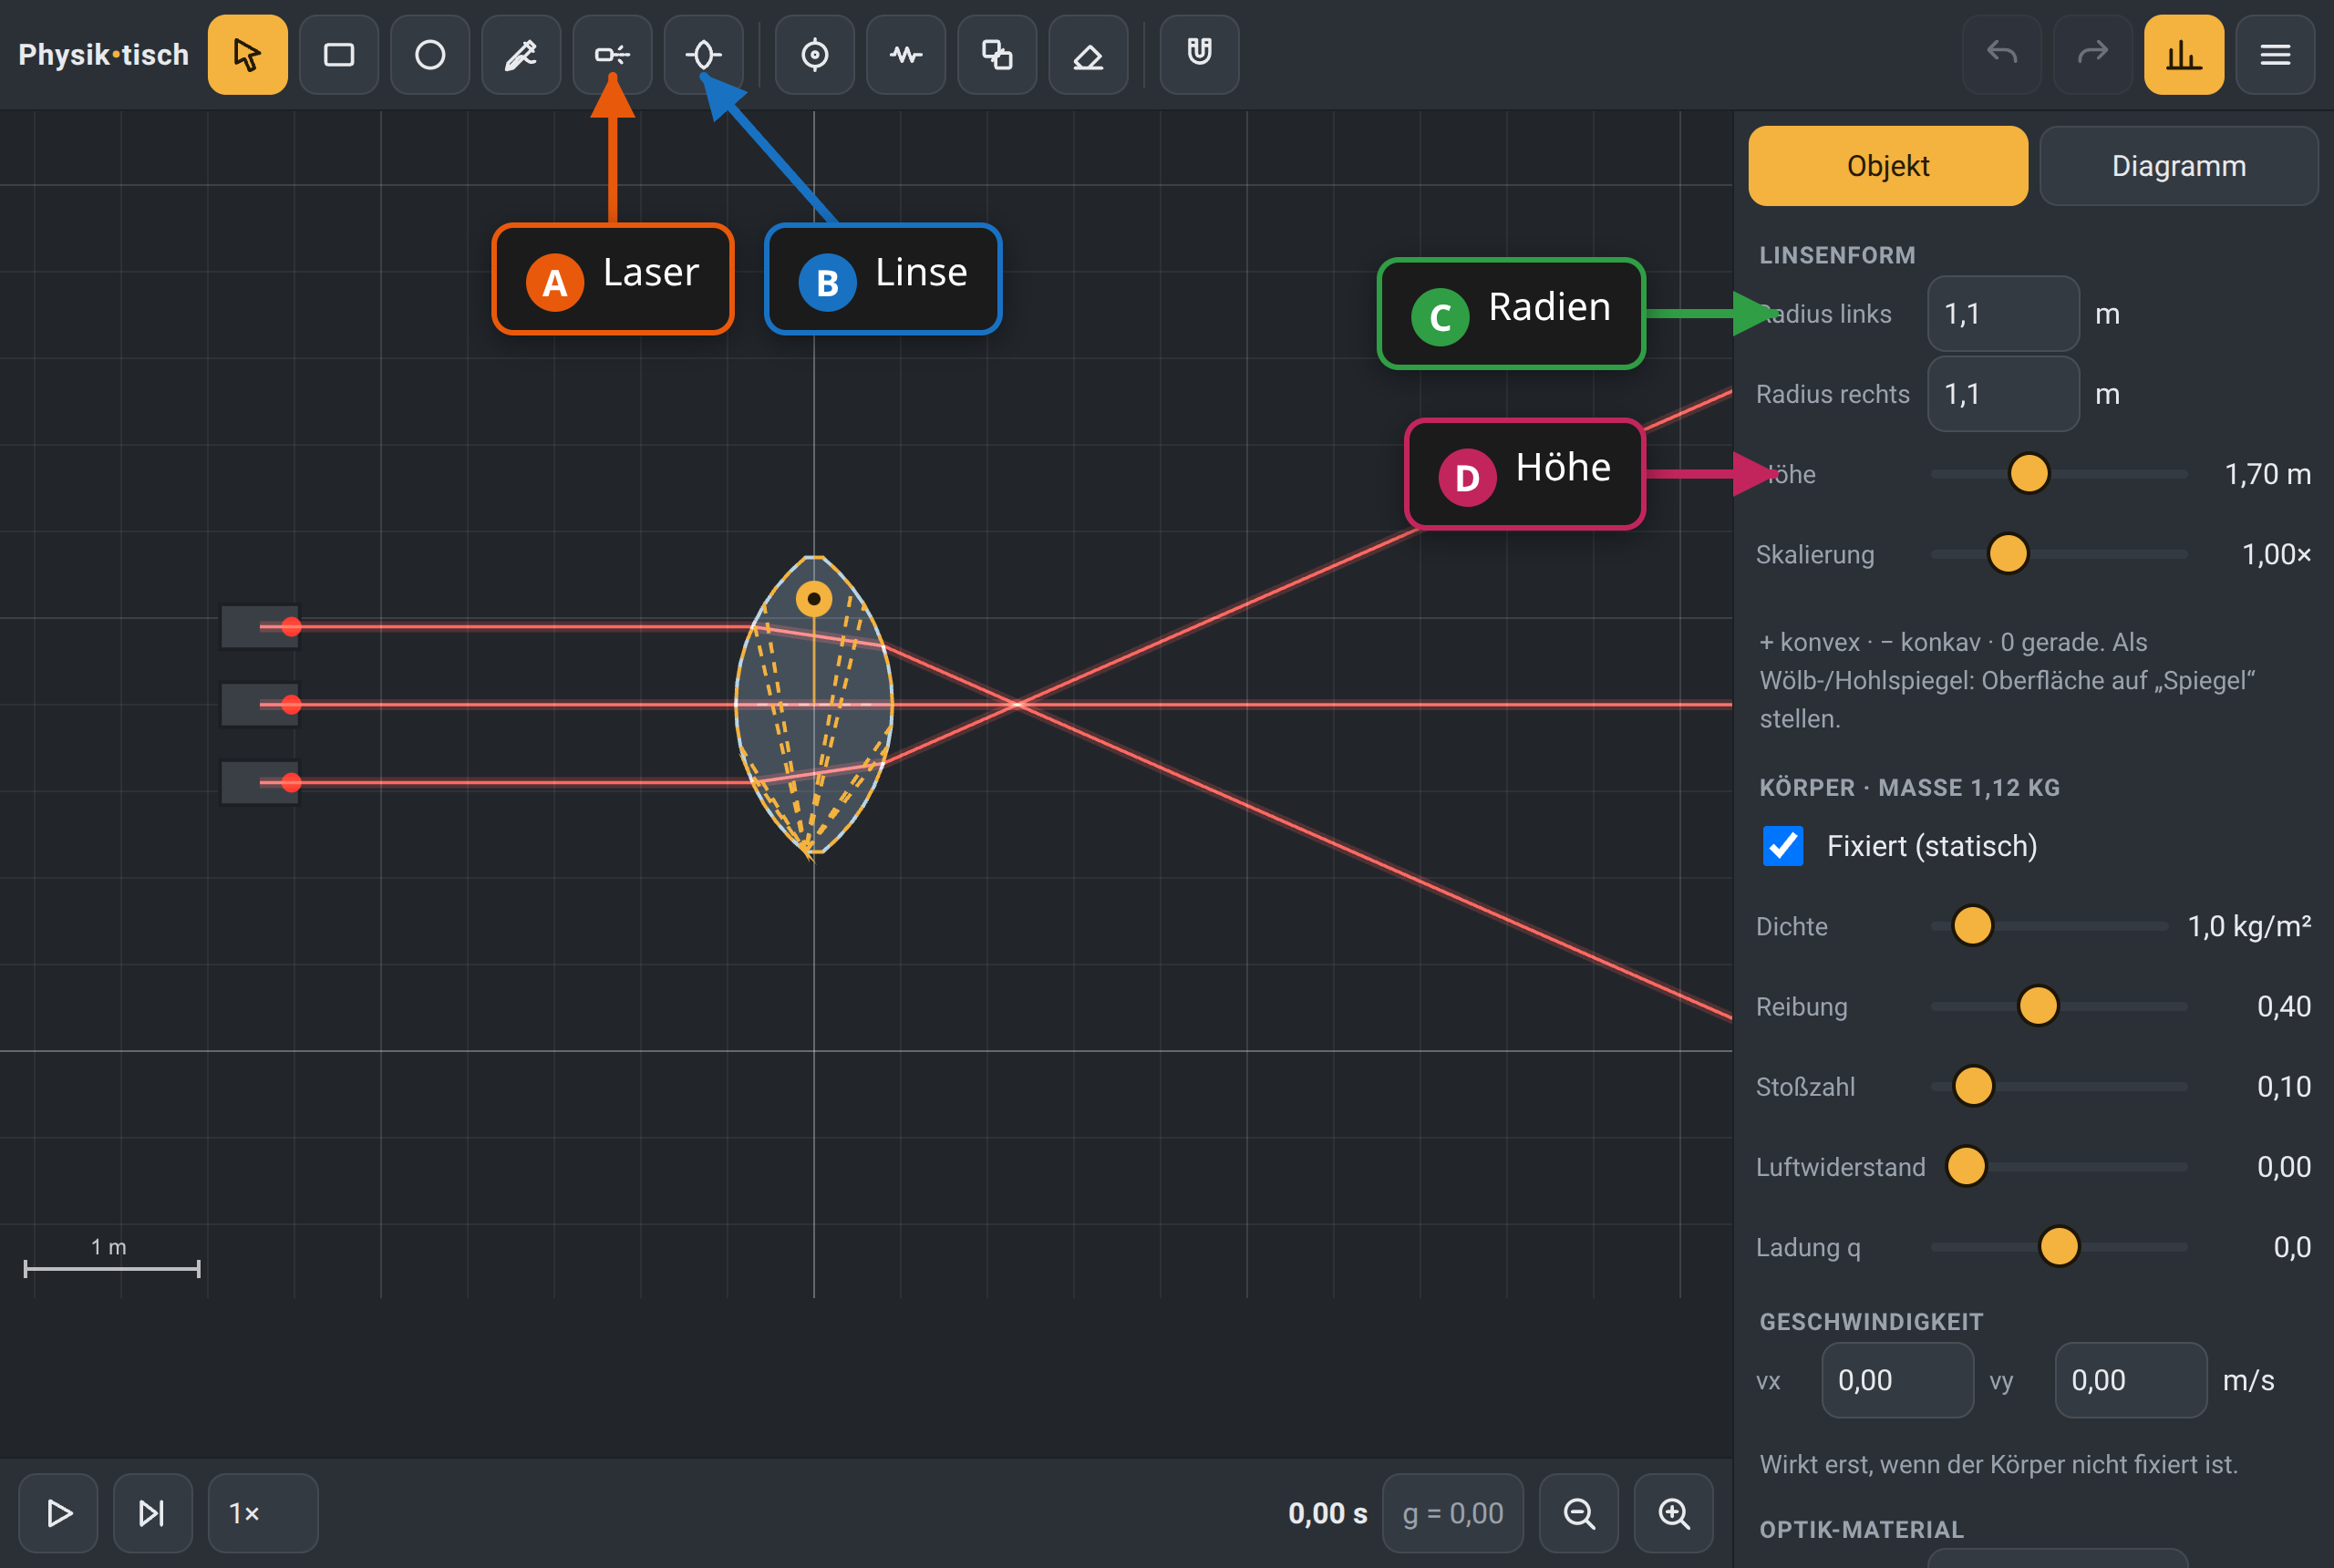Choose the circle shape tool
The height and width of the screenshot is (1568, 2334).
pyautogui.click(x=430, y=55)
